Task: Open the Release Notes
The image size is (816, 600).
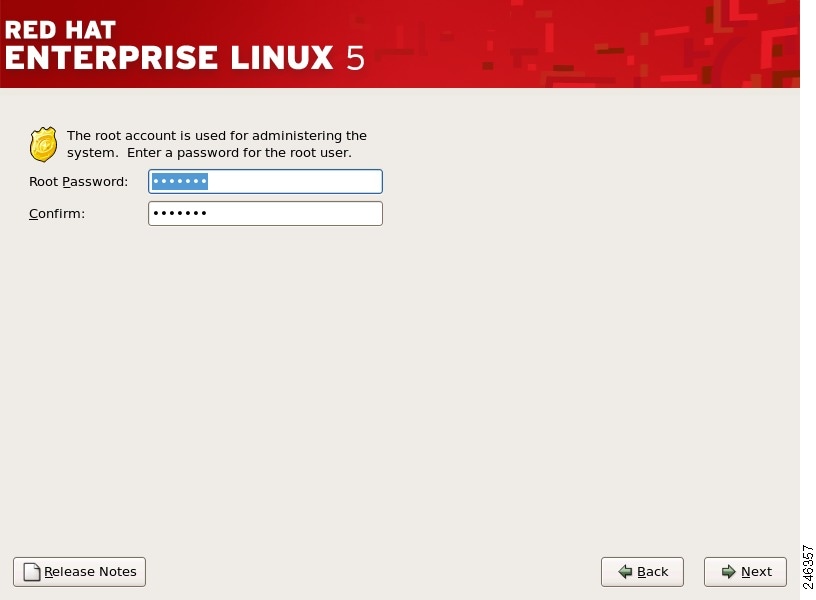Action: click(x=80, y=572)
